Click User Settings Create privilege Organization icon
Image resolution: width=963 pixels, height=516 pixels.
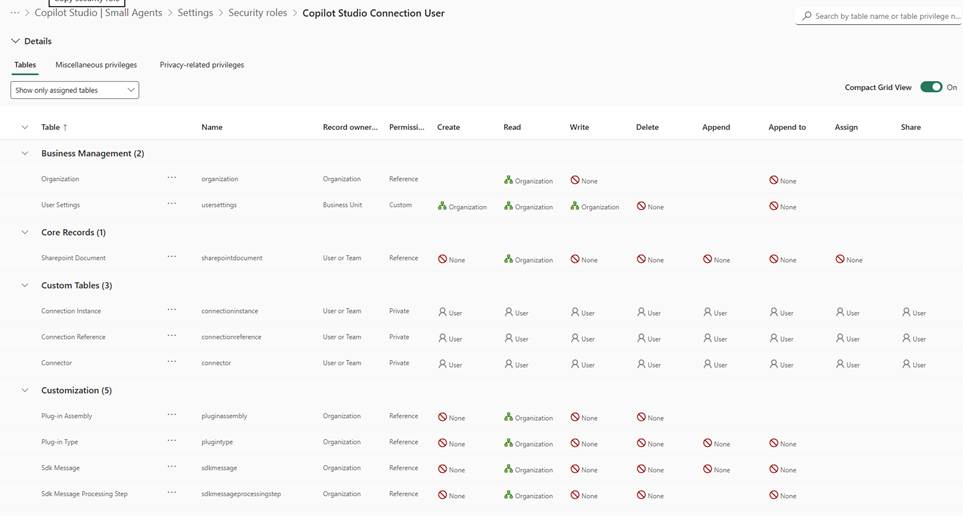point(443,207)
